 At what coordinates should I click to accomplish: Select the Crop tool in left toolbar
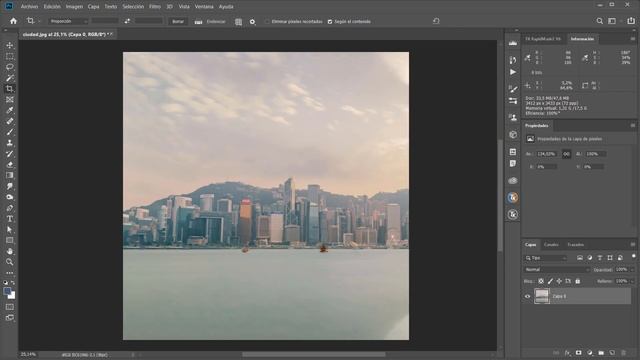(x=10, y=89)
